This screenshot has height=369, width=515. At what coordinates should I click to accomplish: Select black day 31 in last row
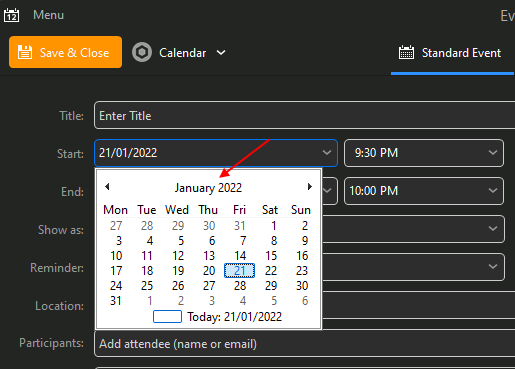116,301
